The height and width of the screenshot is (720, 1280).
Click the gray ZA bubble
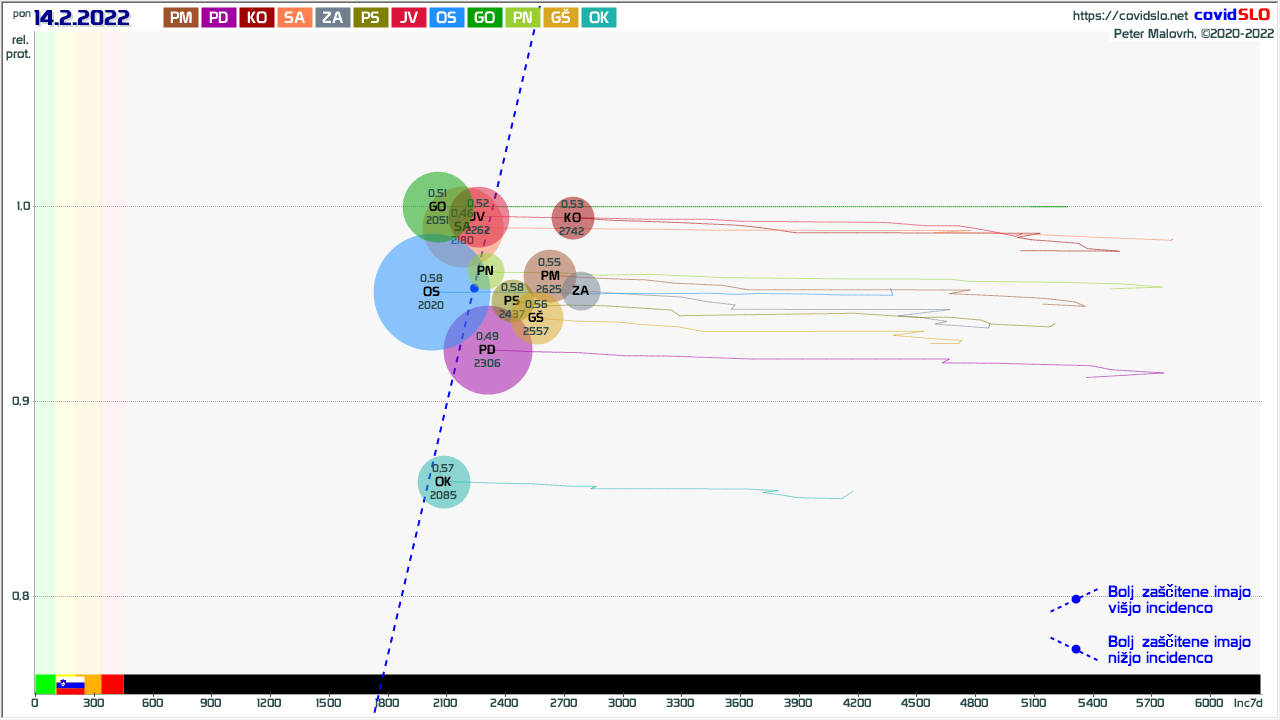pos(581,291)
